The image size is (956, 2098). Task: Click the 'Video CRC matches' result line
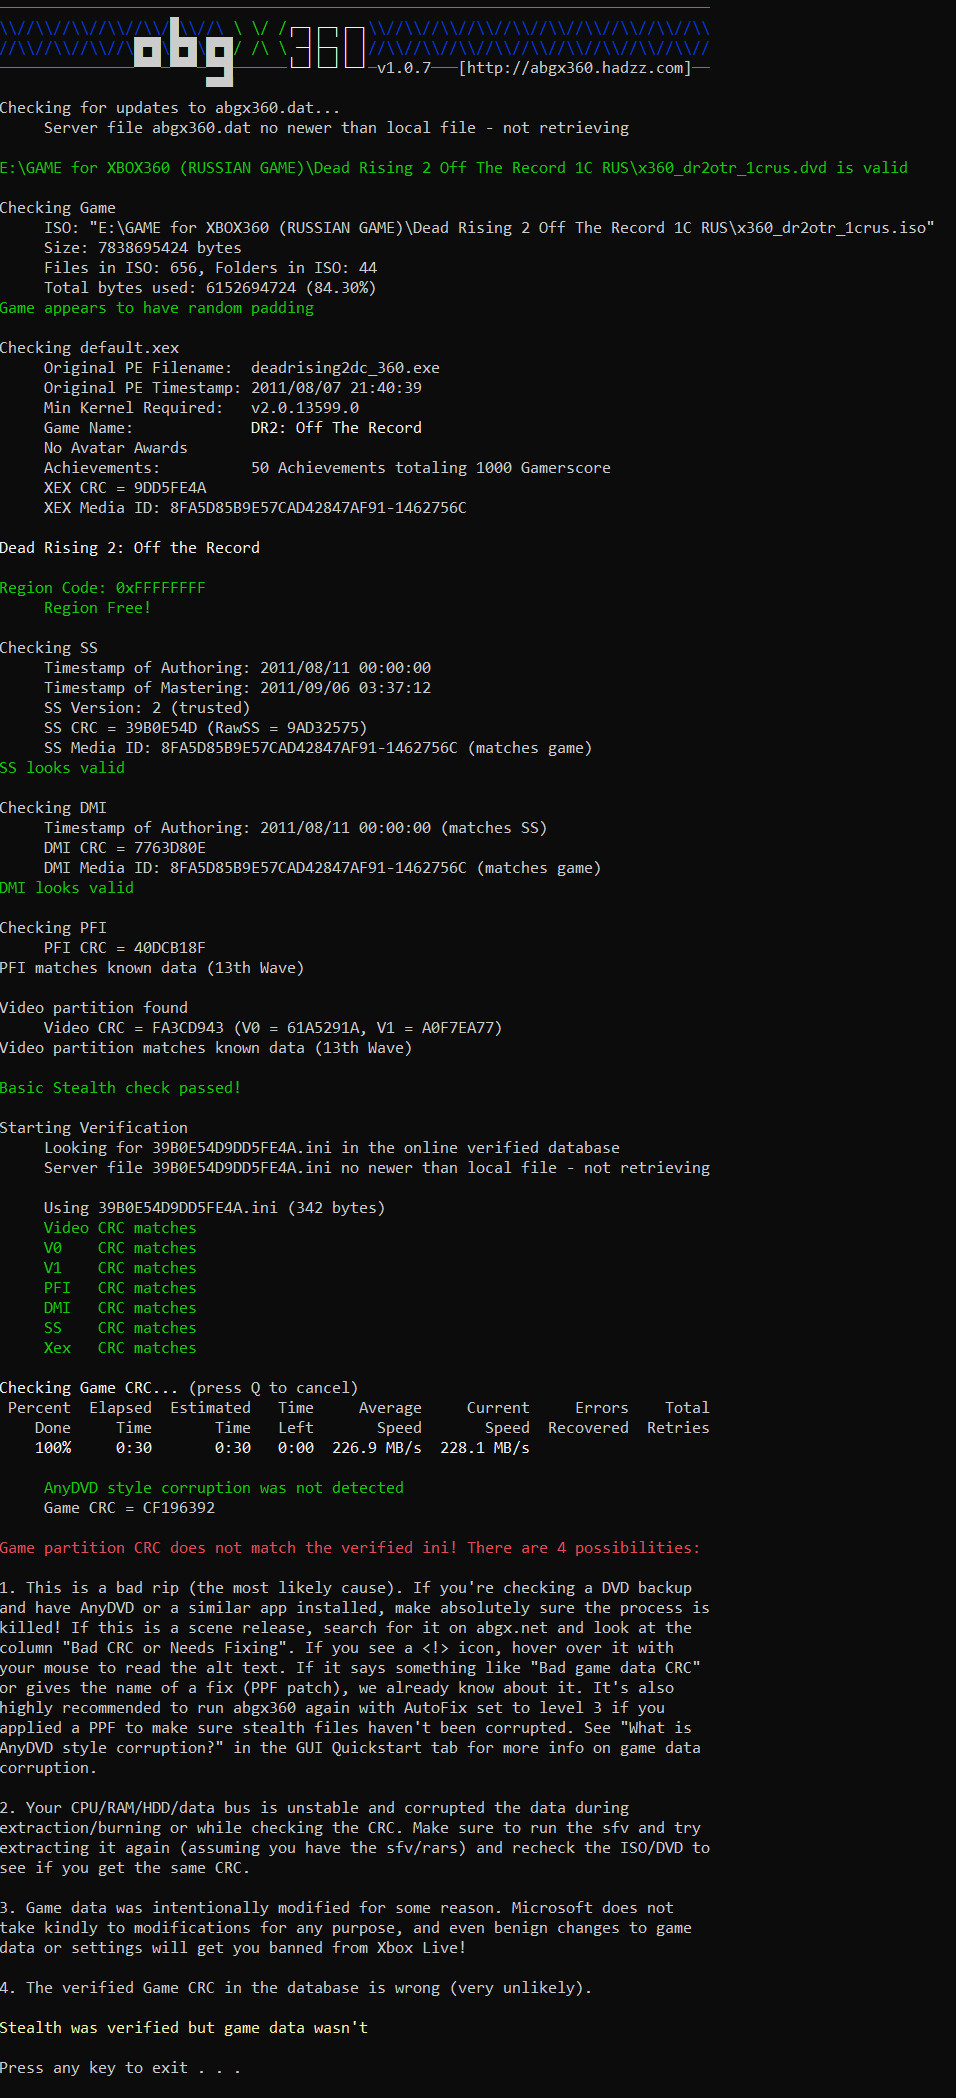click(120, 1228)
